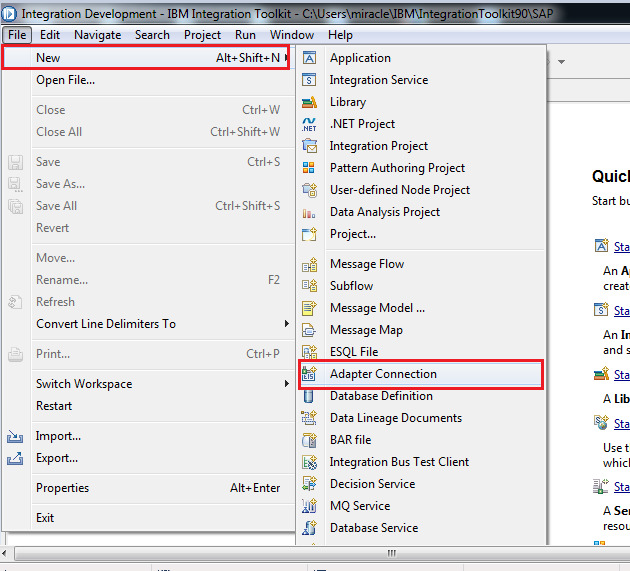
Task: Click the scrollbar left arrow
Action: coord(5,553)
